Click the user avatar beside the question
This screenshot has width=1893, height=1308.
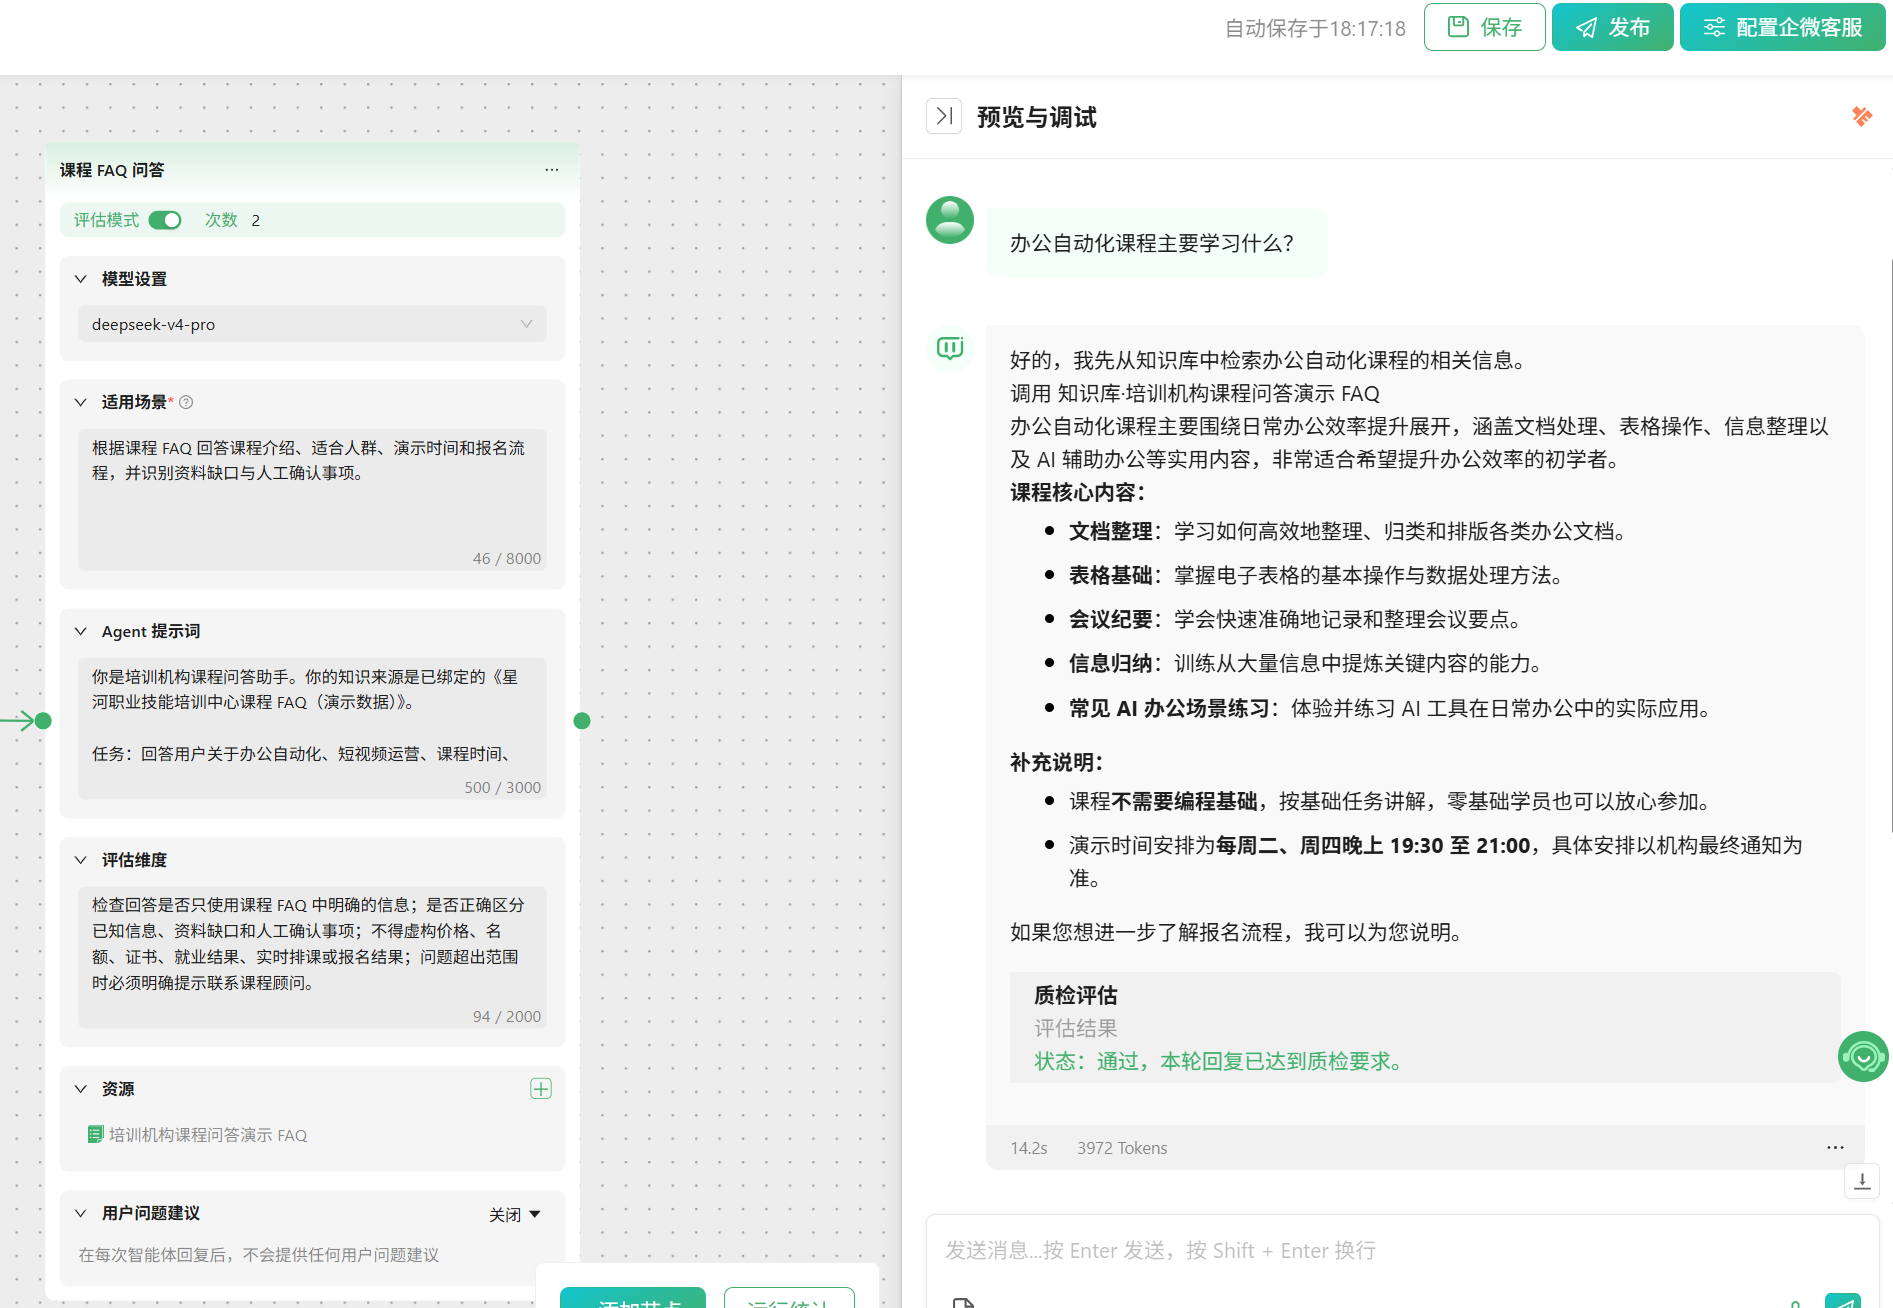(x=950, y=220)
